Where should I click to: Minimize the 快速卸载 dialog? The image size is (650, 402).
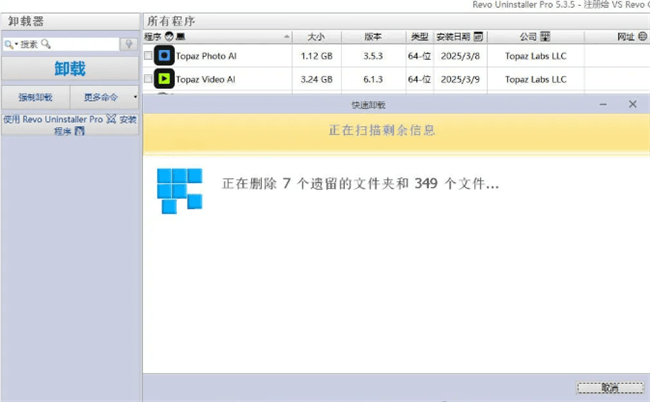coord(603,104)
